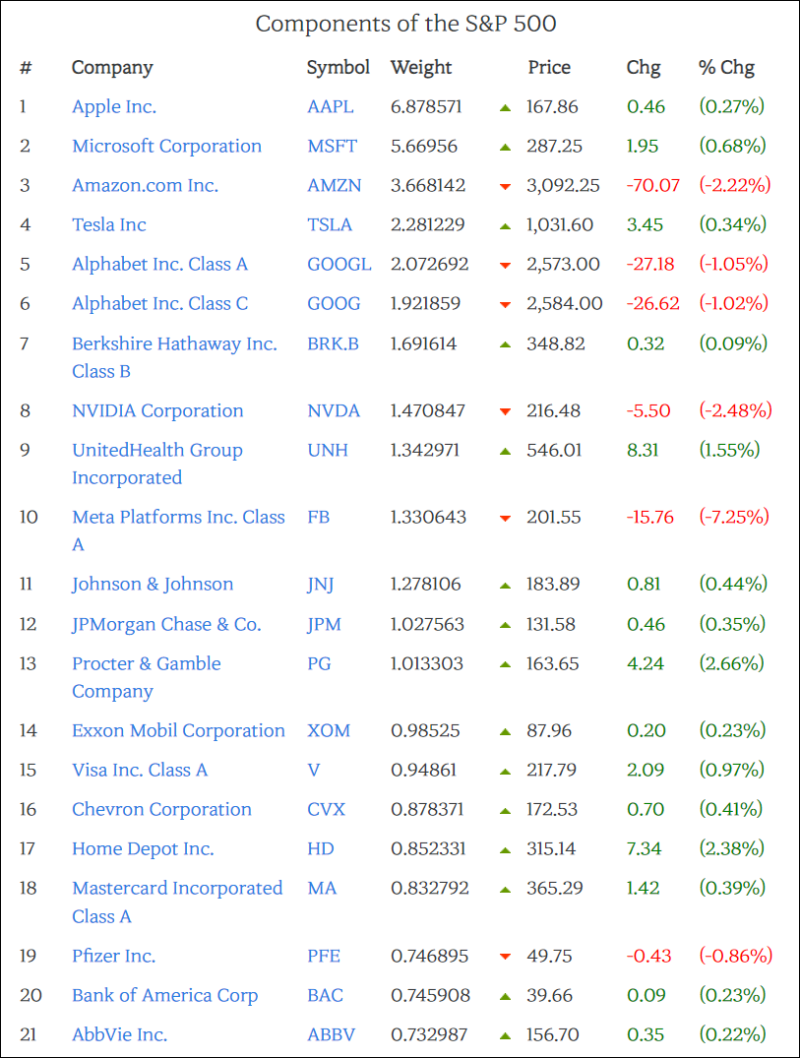This screenshot has height=1058, width=800.
Task: Click the red down arrow in the GOOGL row
Action: 505,265
